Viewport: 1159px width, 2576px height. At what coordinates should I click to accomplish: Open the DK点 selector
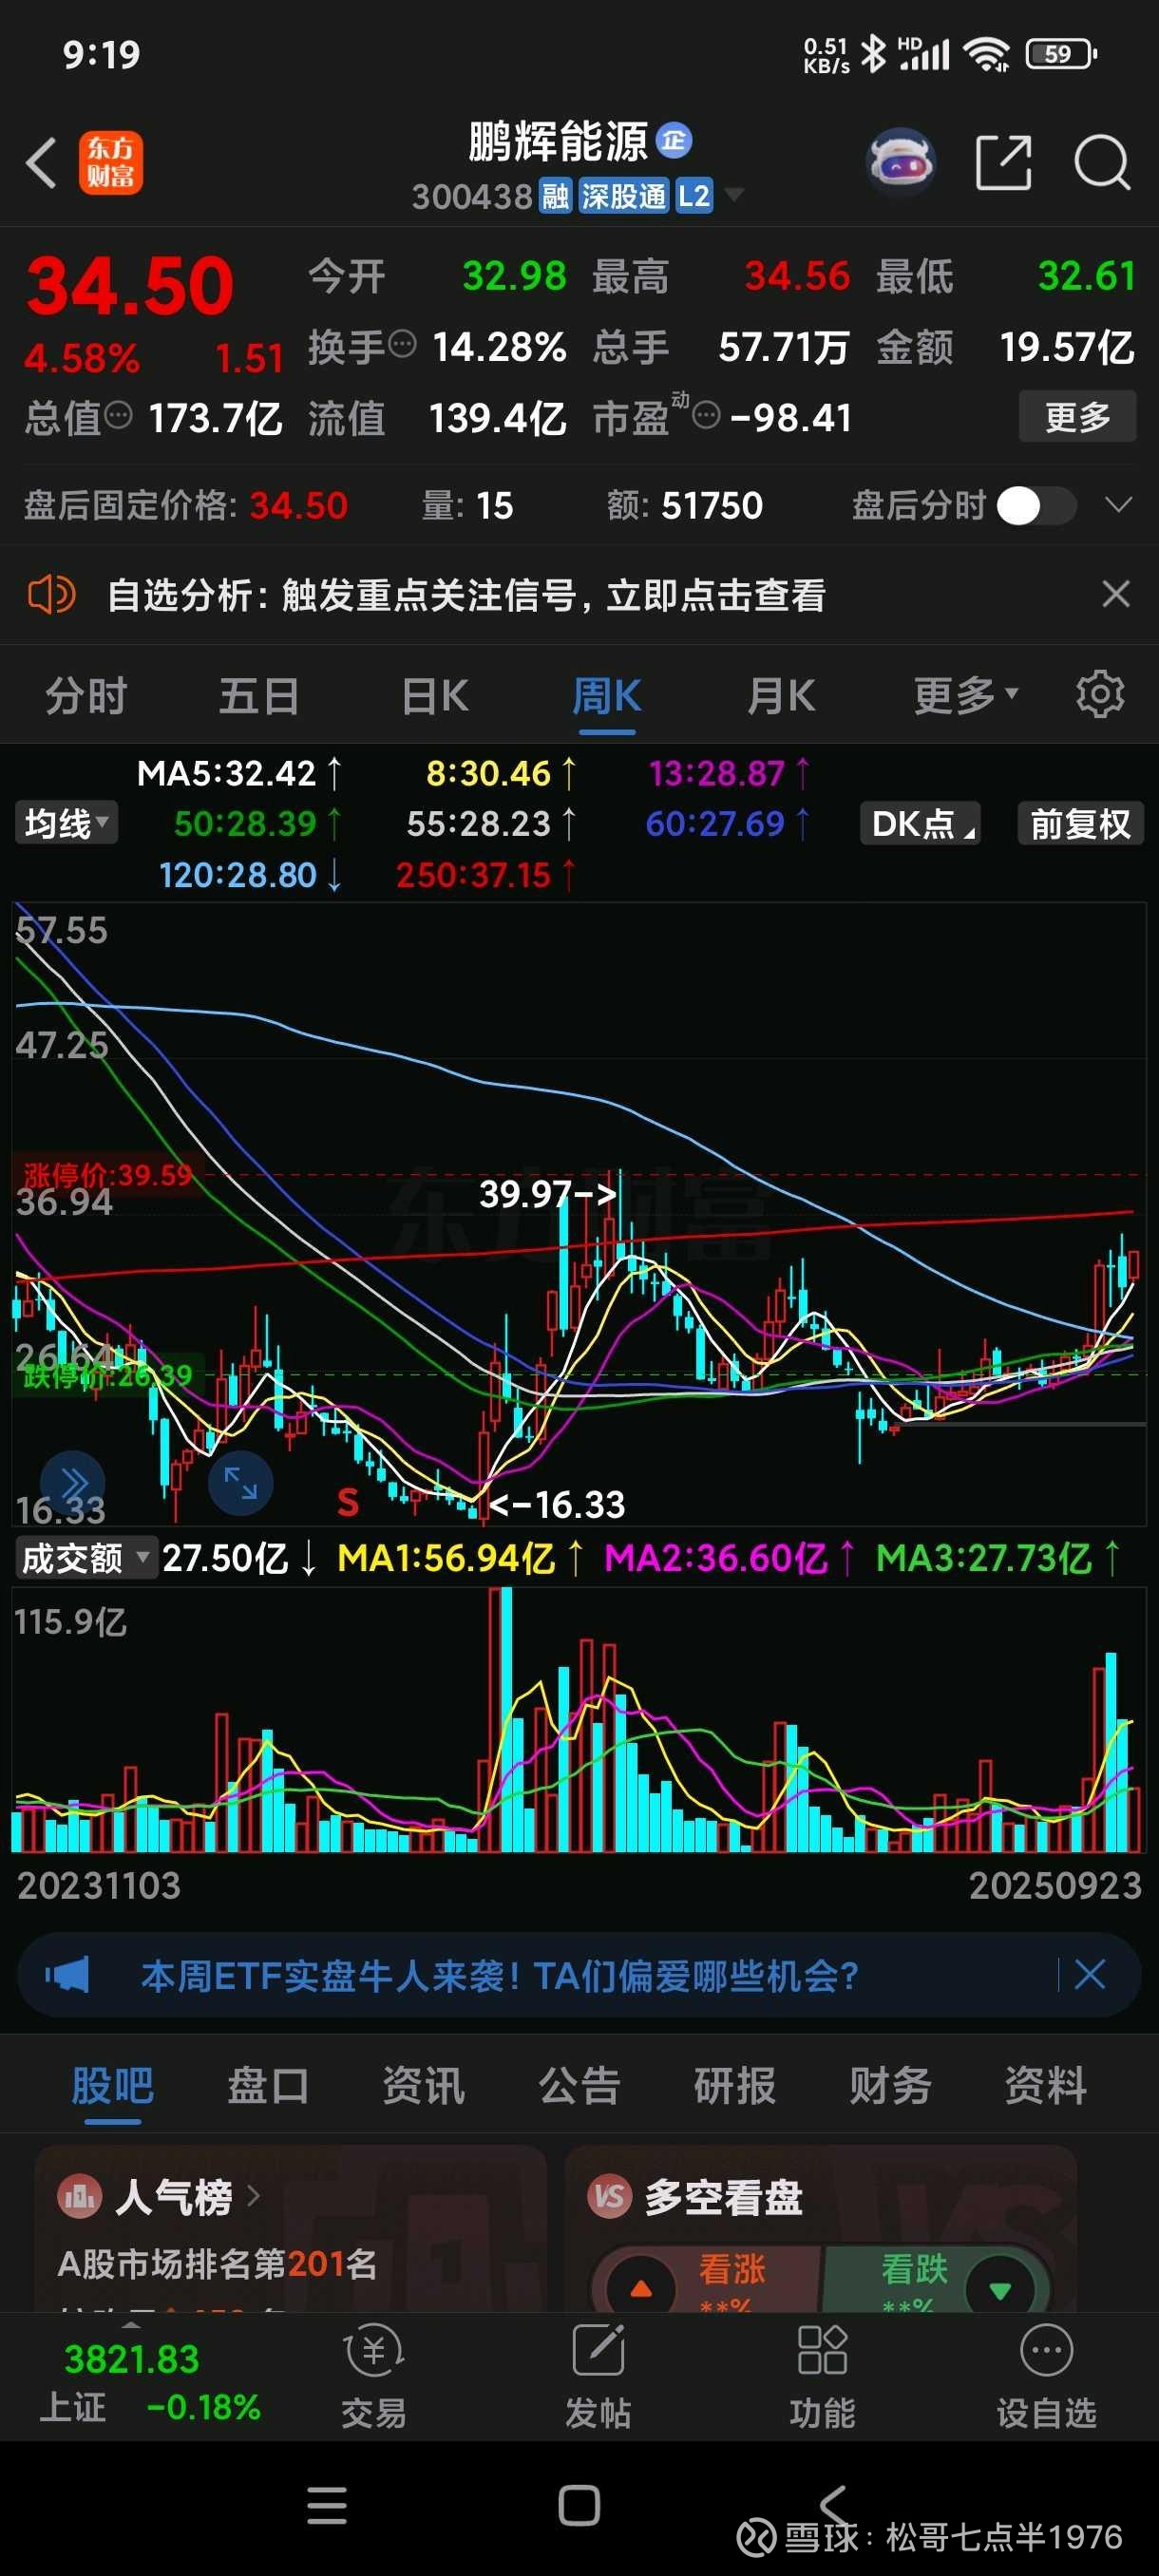[920, 824]
